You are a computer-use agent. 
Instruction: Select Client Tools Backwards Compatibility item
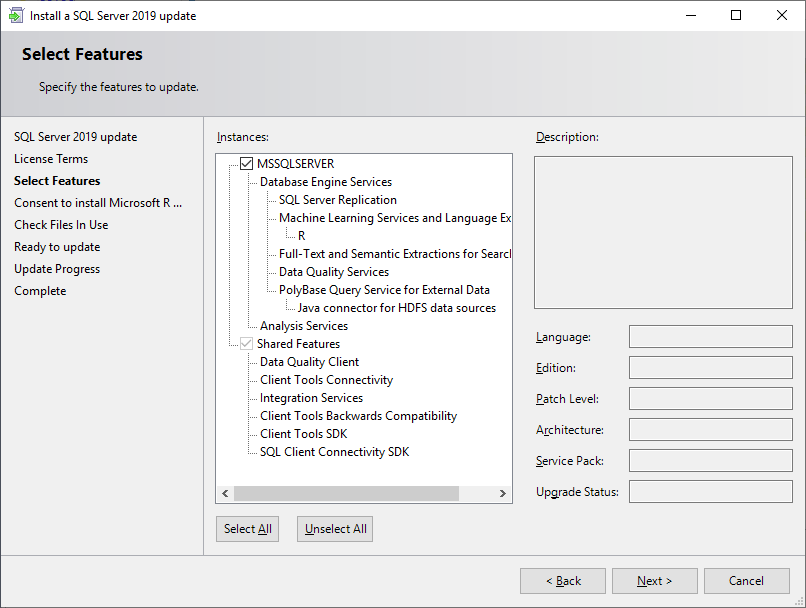point(358,416)
